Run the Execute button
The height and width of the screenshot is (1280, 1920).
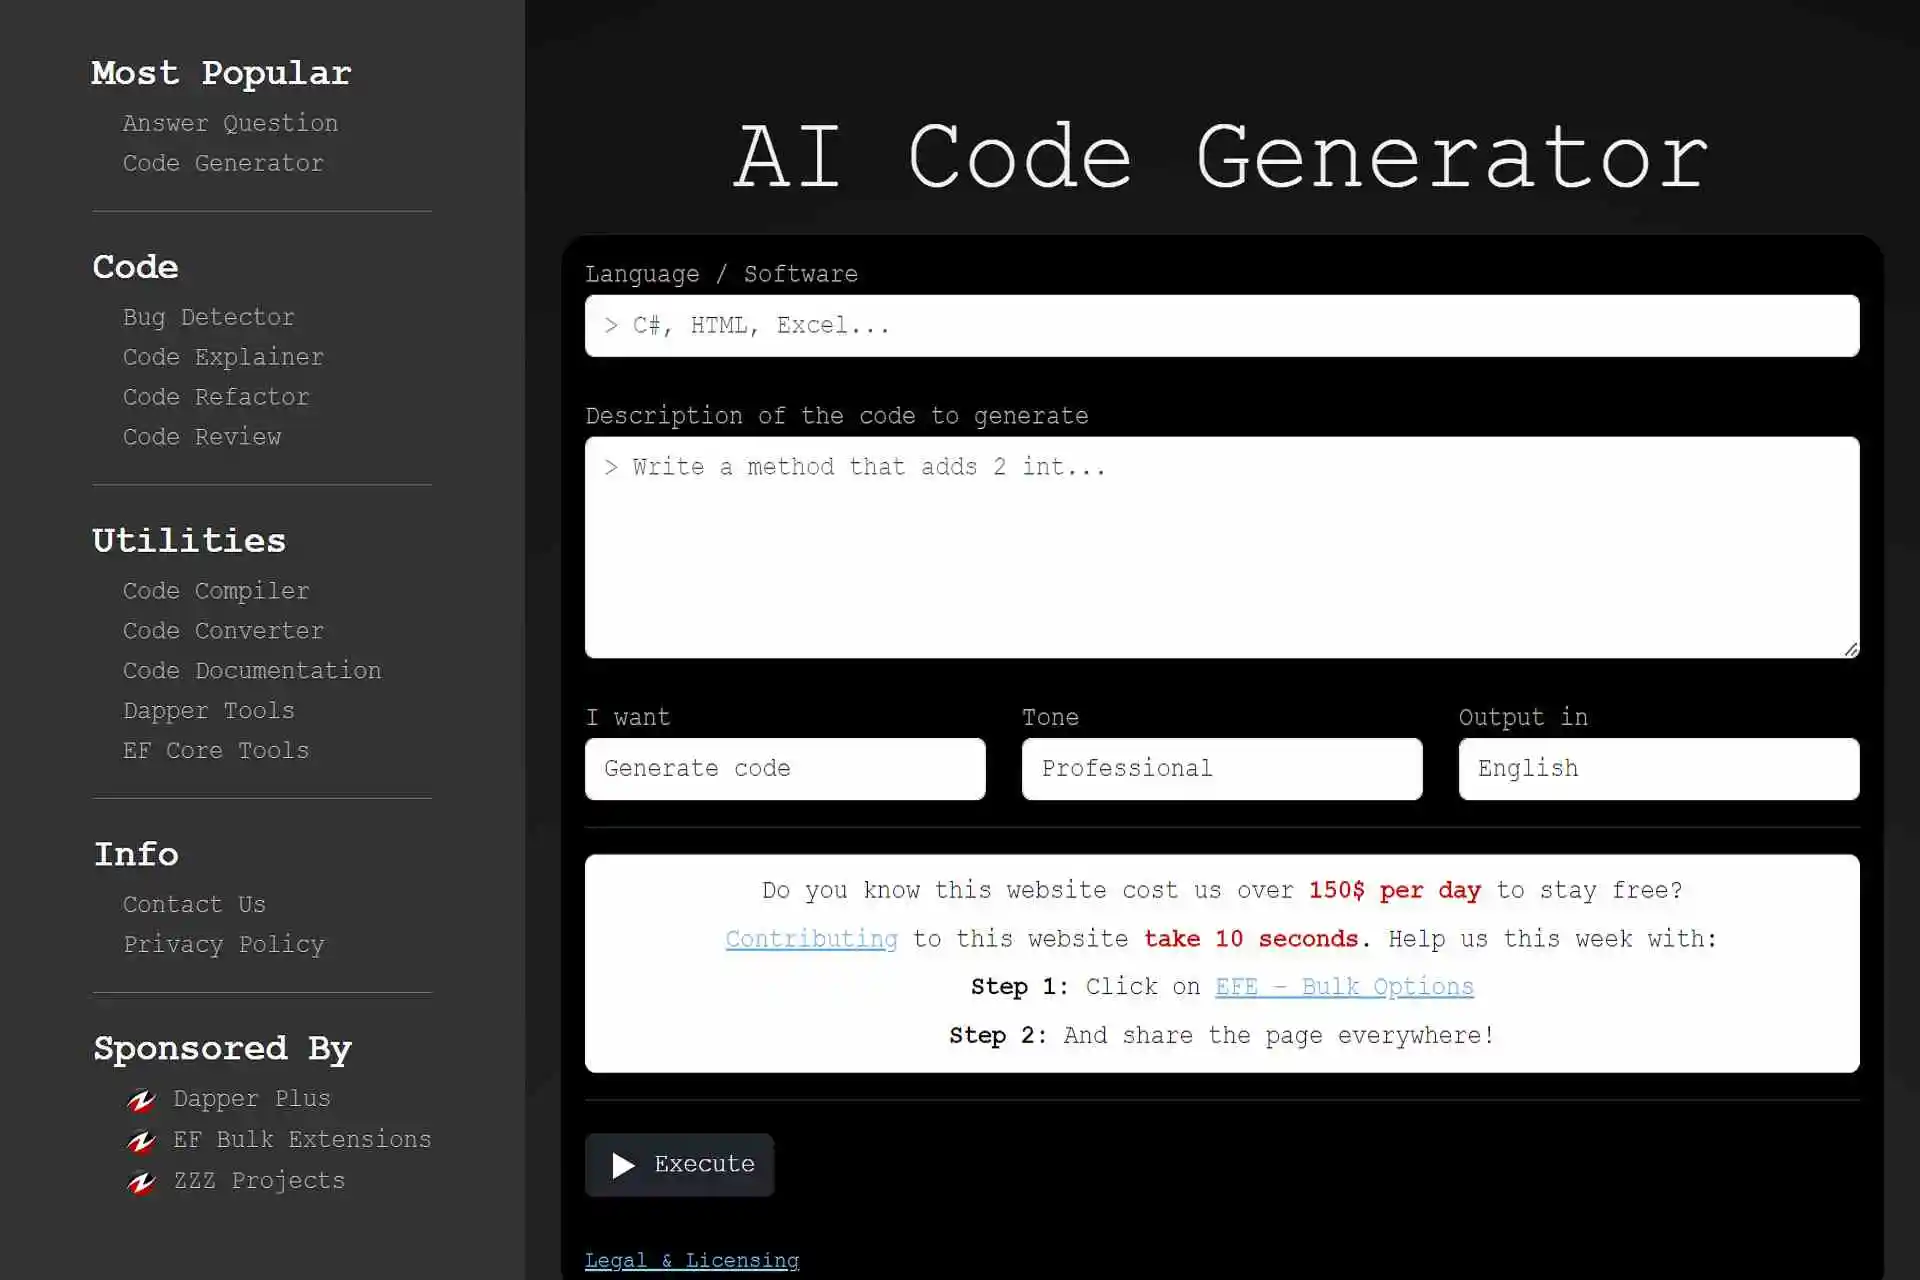[680, 1165]
